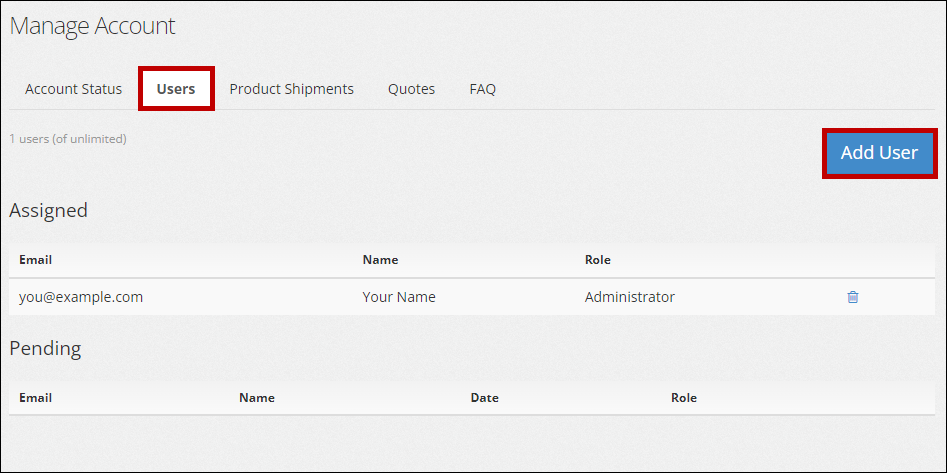Screen dimensions: 947x473
Task: Click Role column header in Pending table
Action: point(683,398)
